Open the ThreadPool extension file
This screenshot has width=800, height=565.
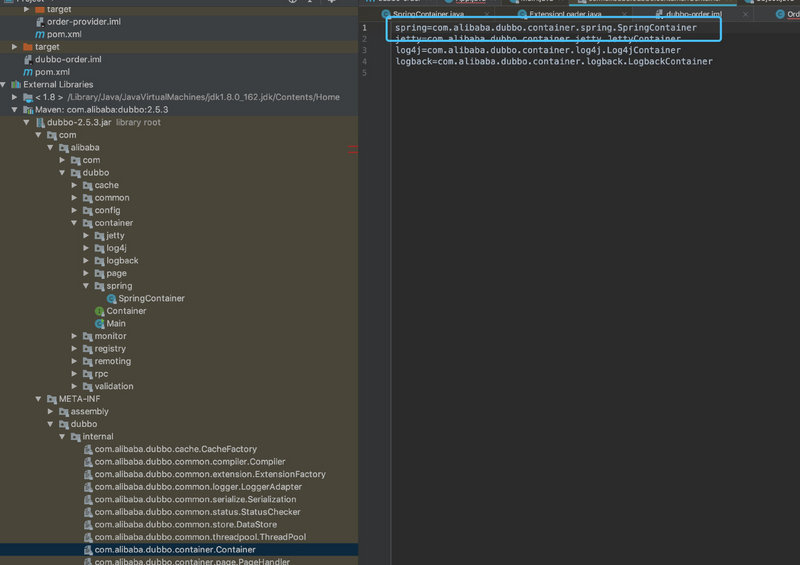200,537
